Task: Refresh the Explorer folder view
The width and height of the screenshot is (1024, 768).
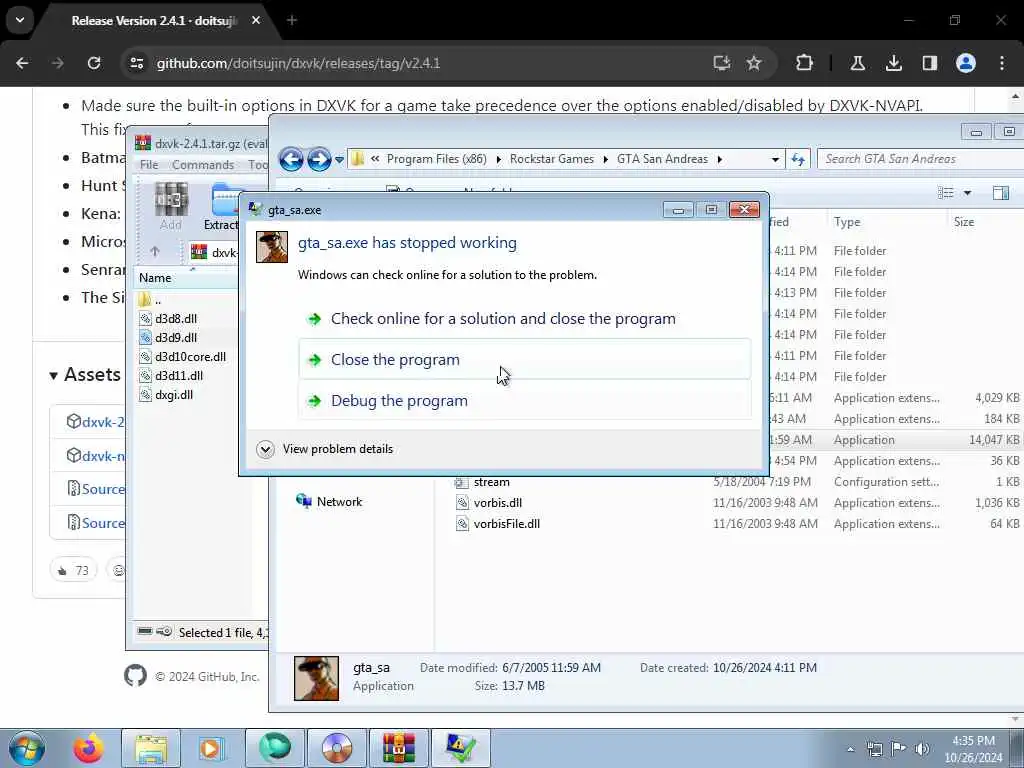Action: (798, 159)
